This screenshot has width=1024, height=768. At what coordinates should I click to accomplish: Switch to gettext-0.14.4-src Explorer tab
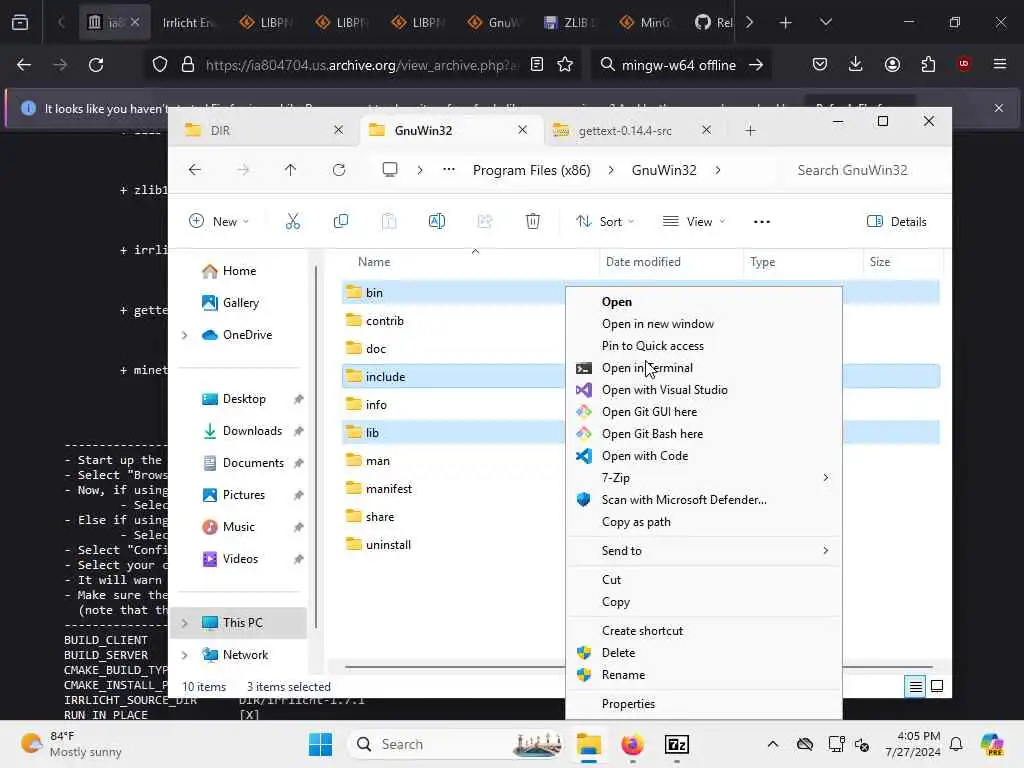click(x=632, y=131)
